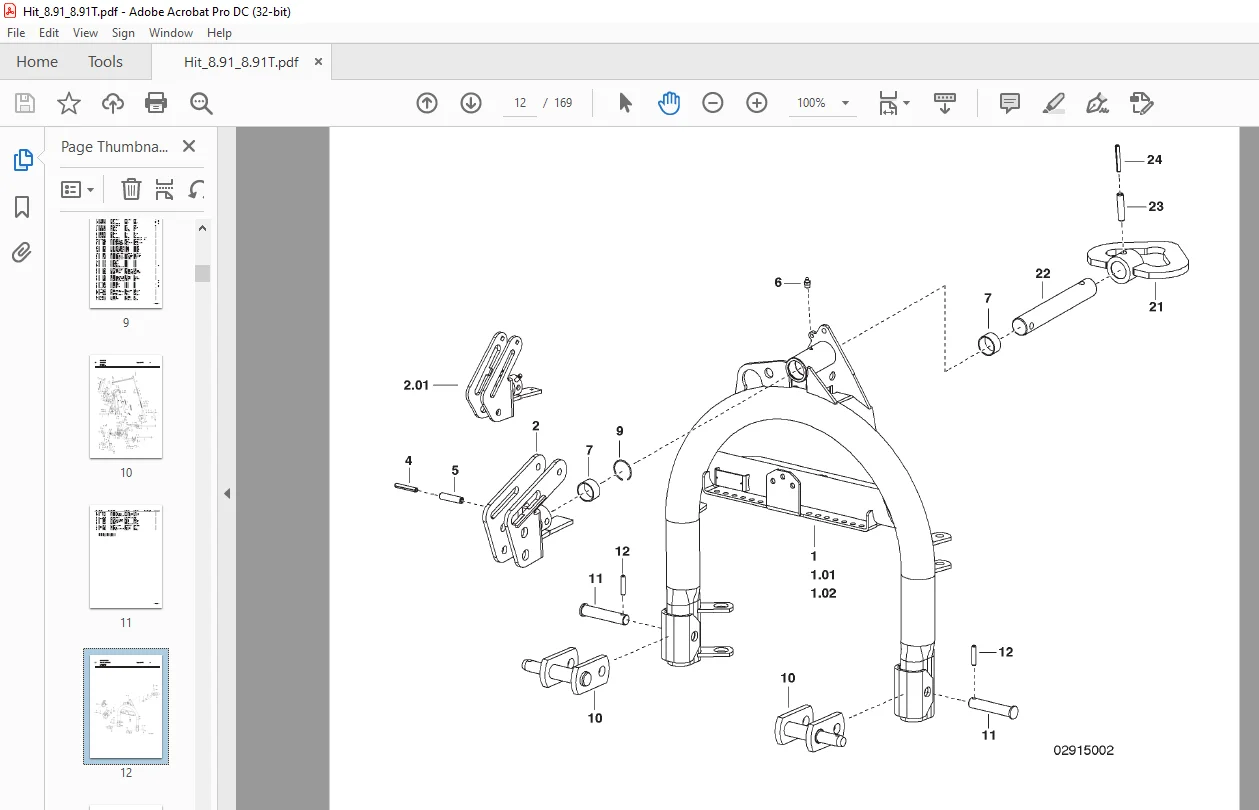Select page 12 thumbnail
The image size is (1259, 810).
point(126,706)
